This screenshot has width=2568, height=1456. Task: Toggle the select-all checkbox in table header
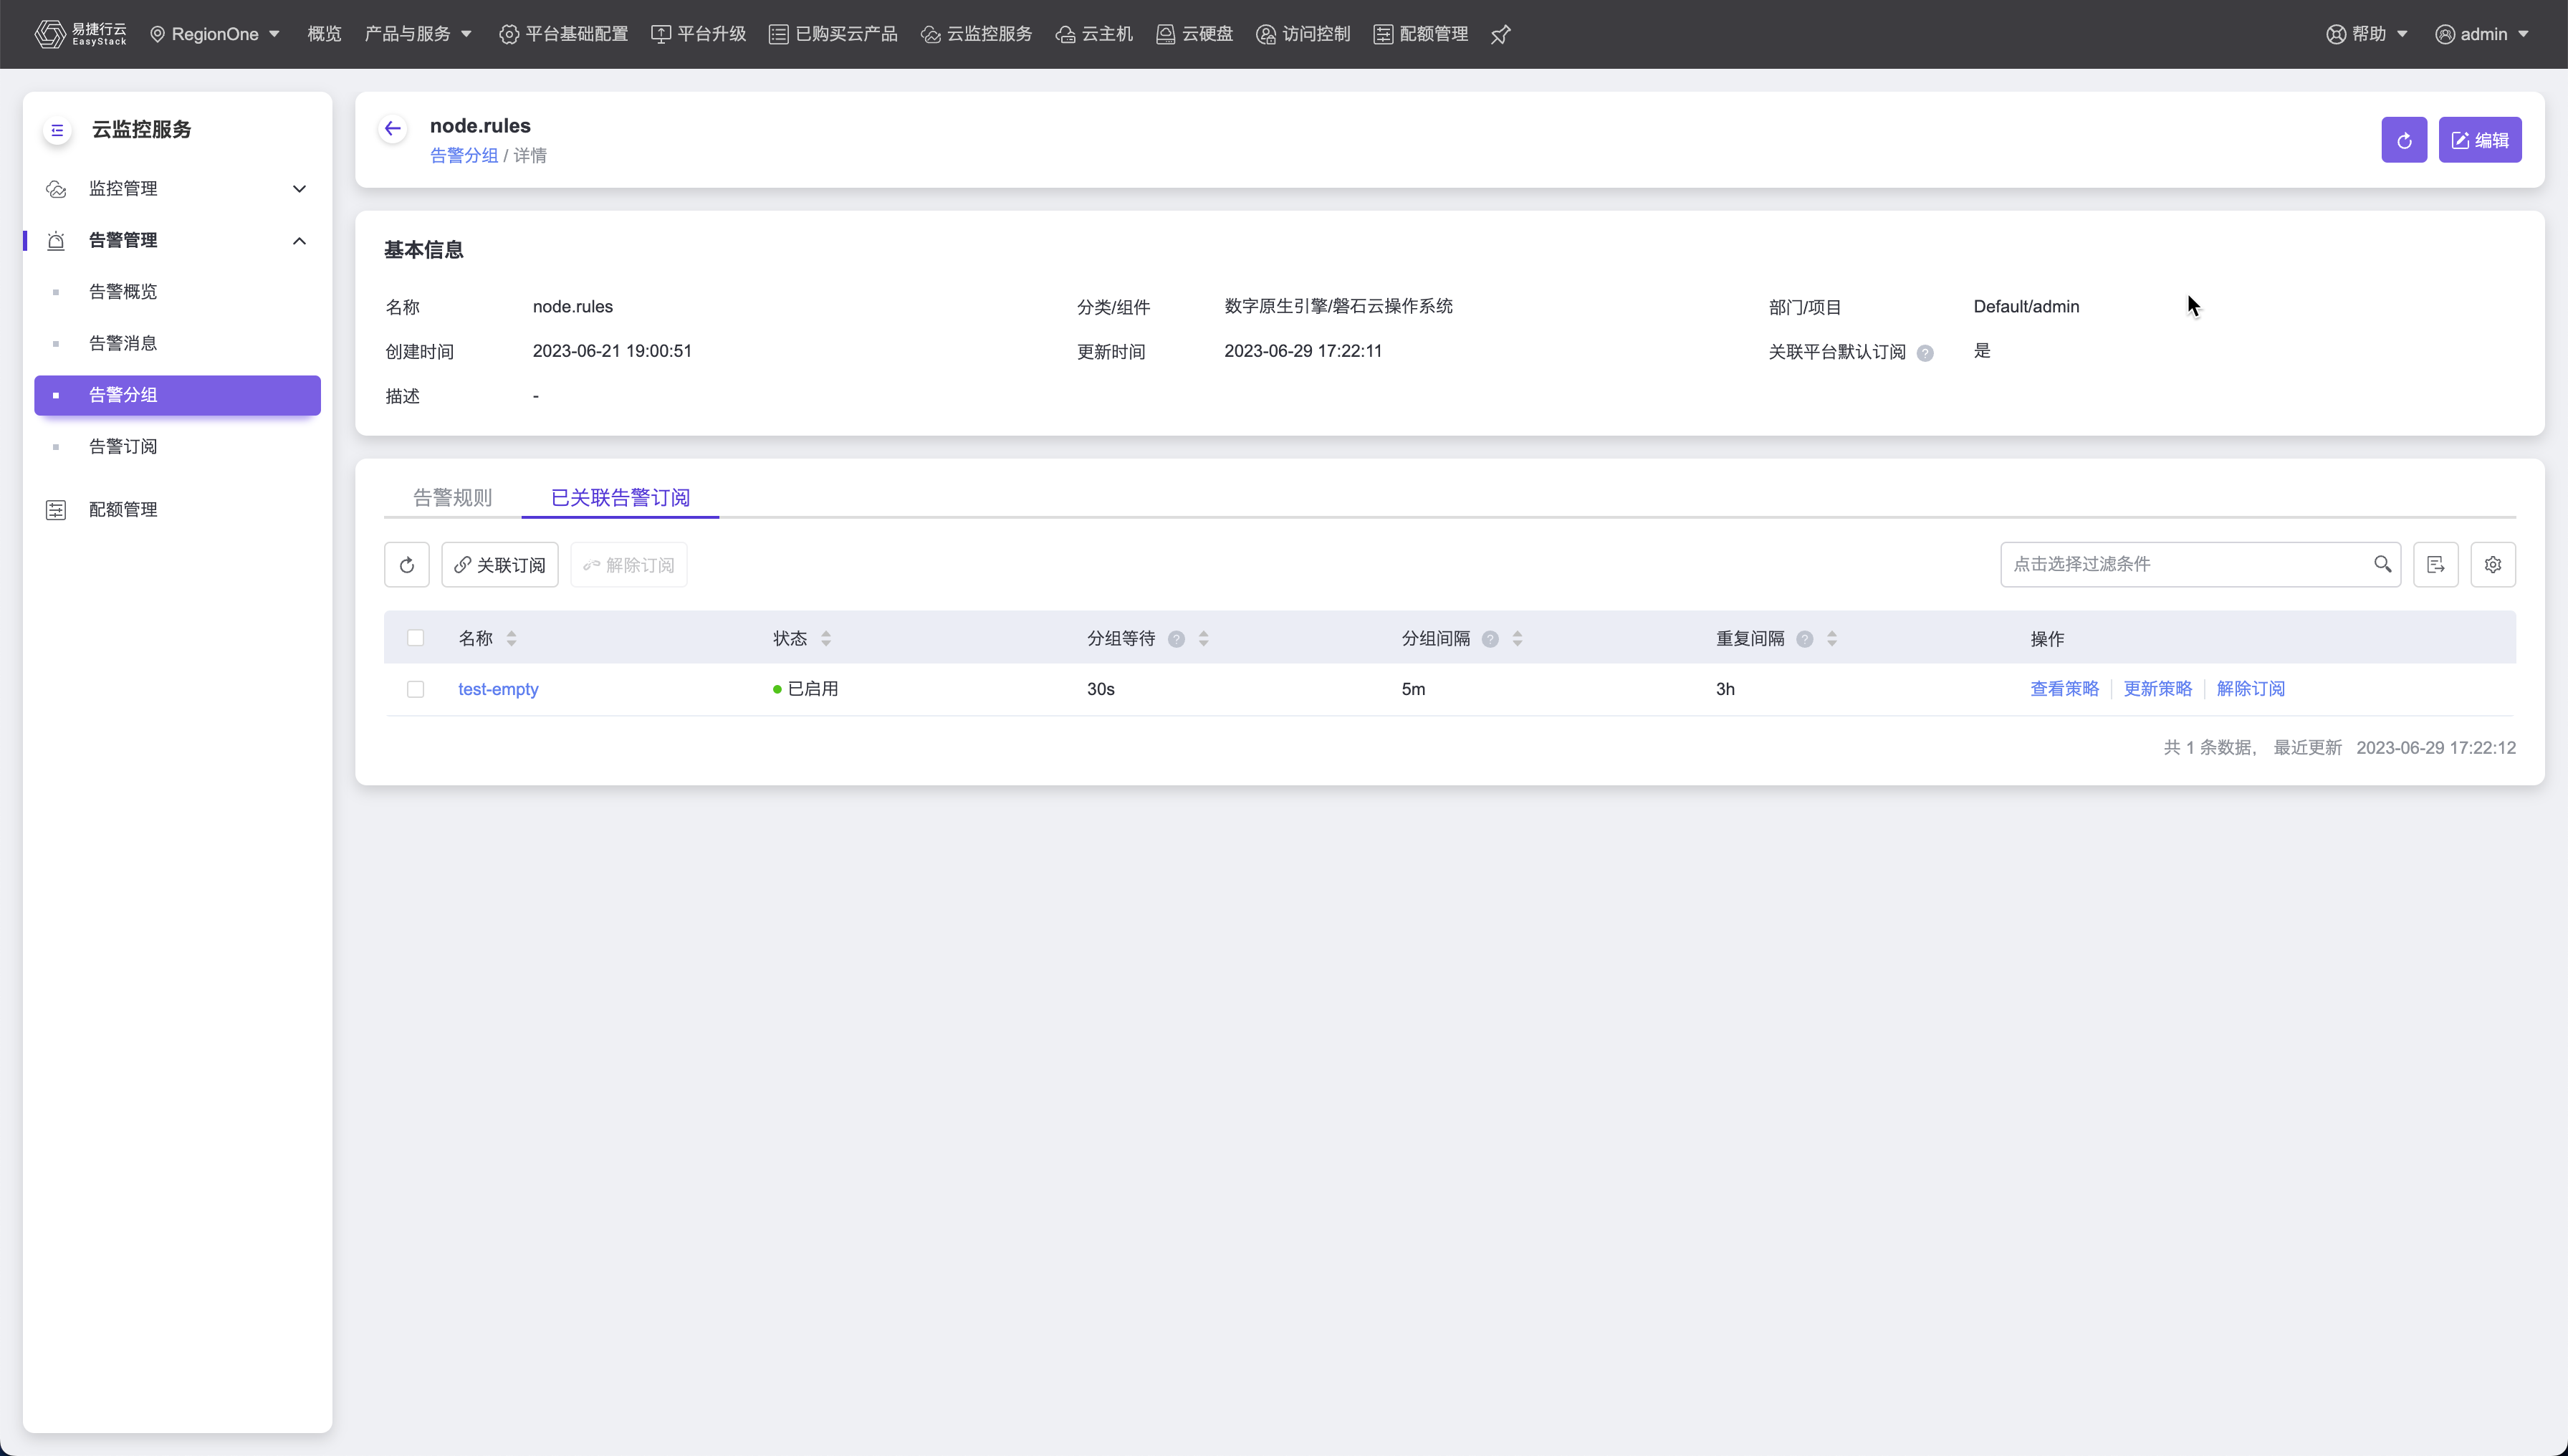(x=415, y=638)
